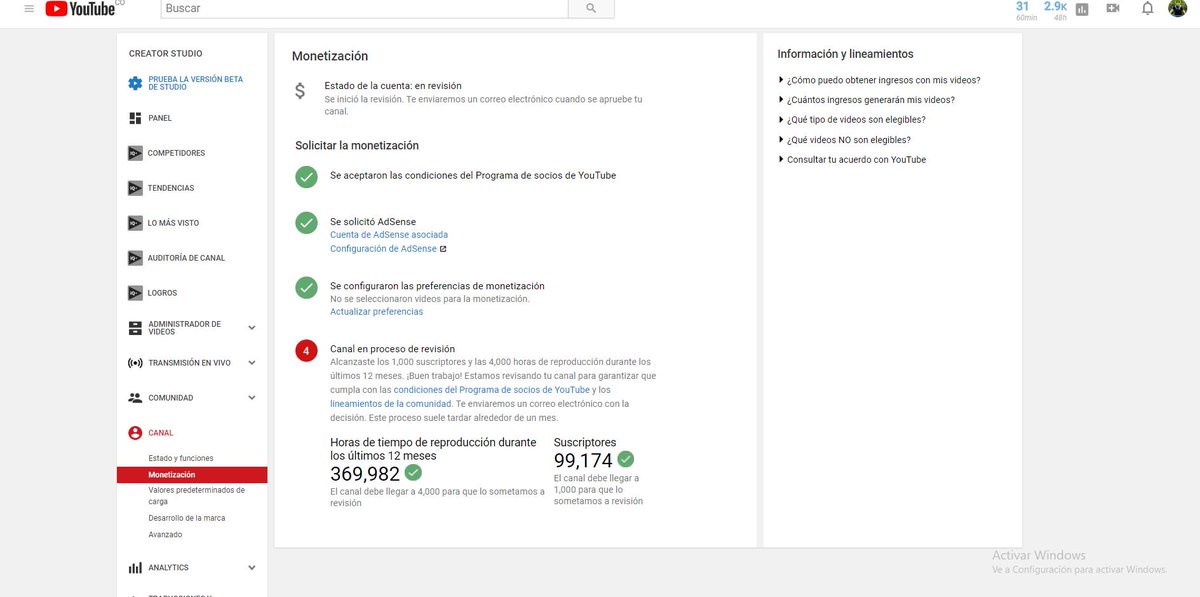Screen dimensions: 1200x597
Task: Click the dollar sign account status icon
Action: pyautogui.click(x=300, y=91)
